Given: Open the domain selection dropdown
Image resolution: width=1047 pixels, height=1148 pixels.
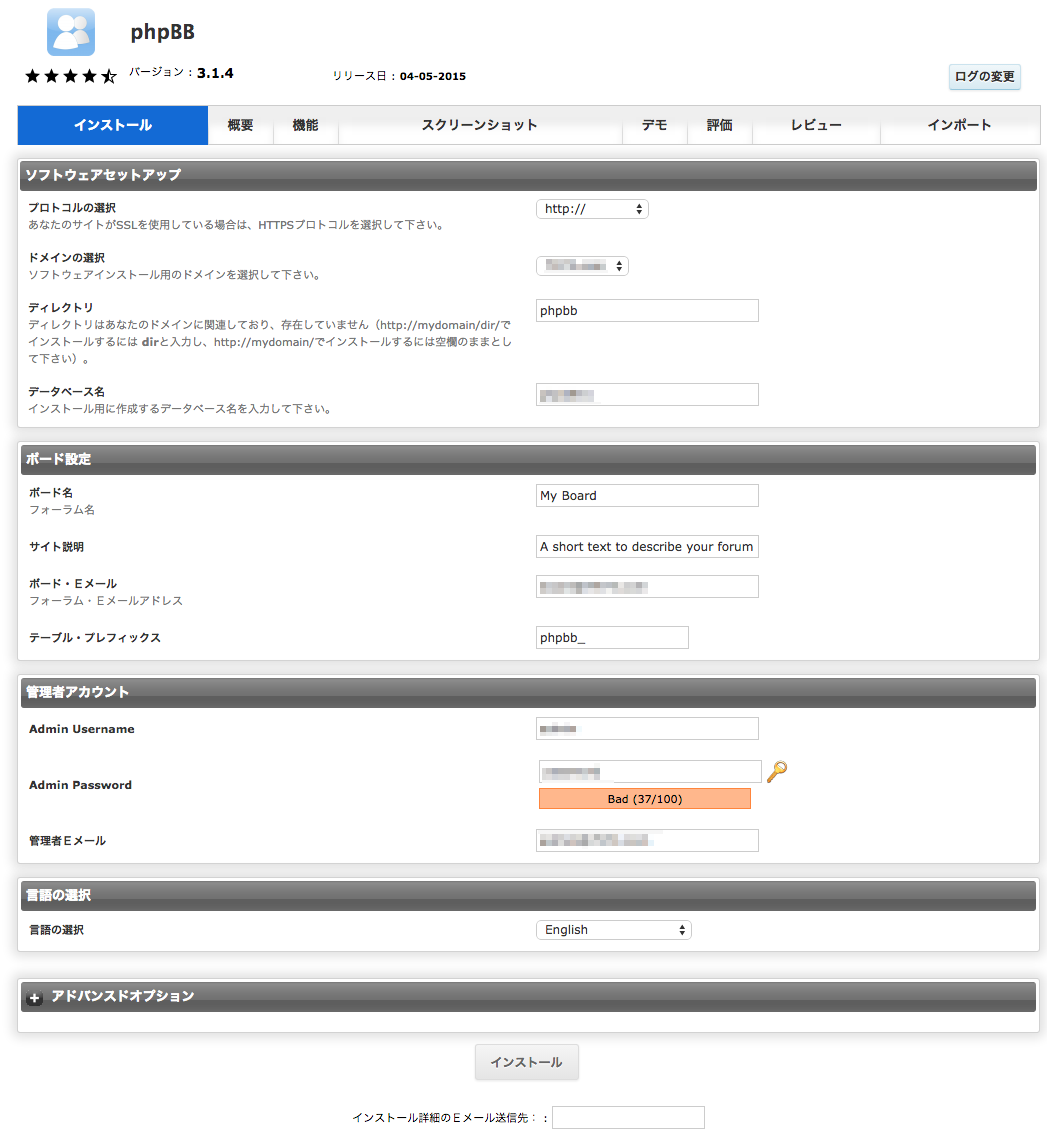Looking at the screenshot, I should 582,266.
